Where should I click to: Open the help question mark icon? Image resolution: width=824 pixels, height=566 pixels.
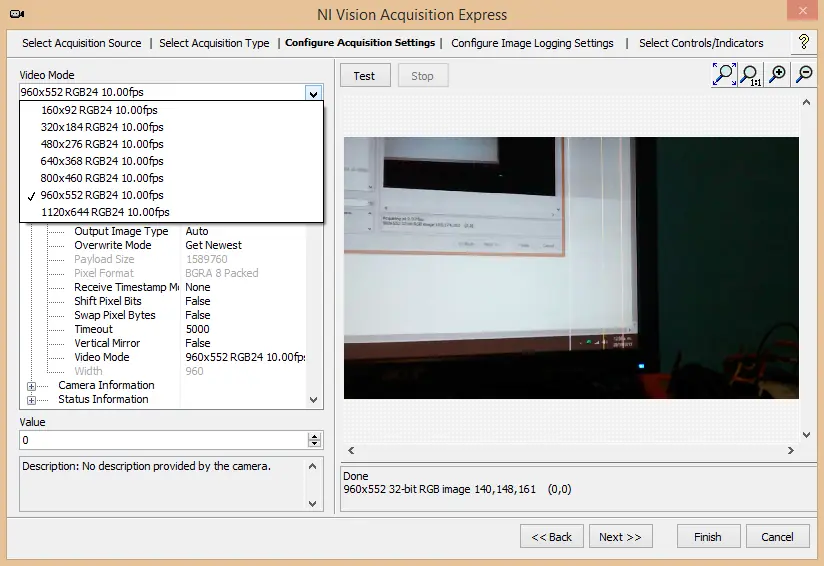[x=804, y=42]
